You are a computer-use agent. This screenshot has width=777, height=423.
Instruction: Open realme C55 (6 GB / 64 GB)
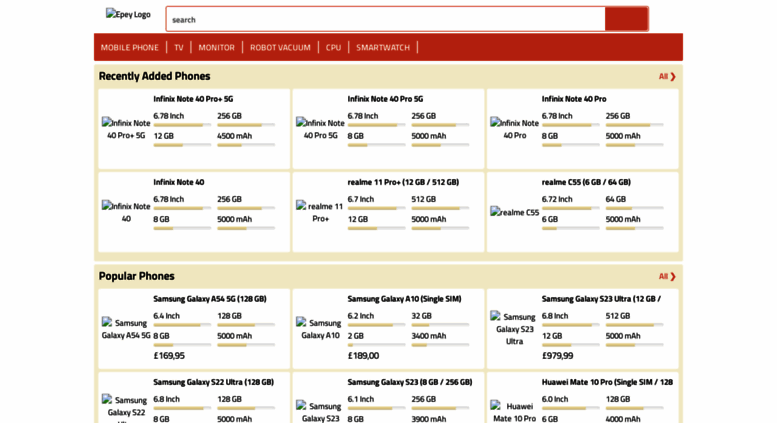586,182
